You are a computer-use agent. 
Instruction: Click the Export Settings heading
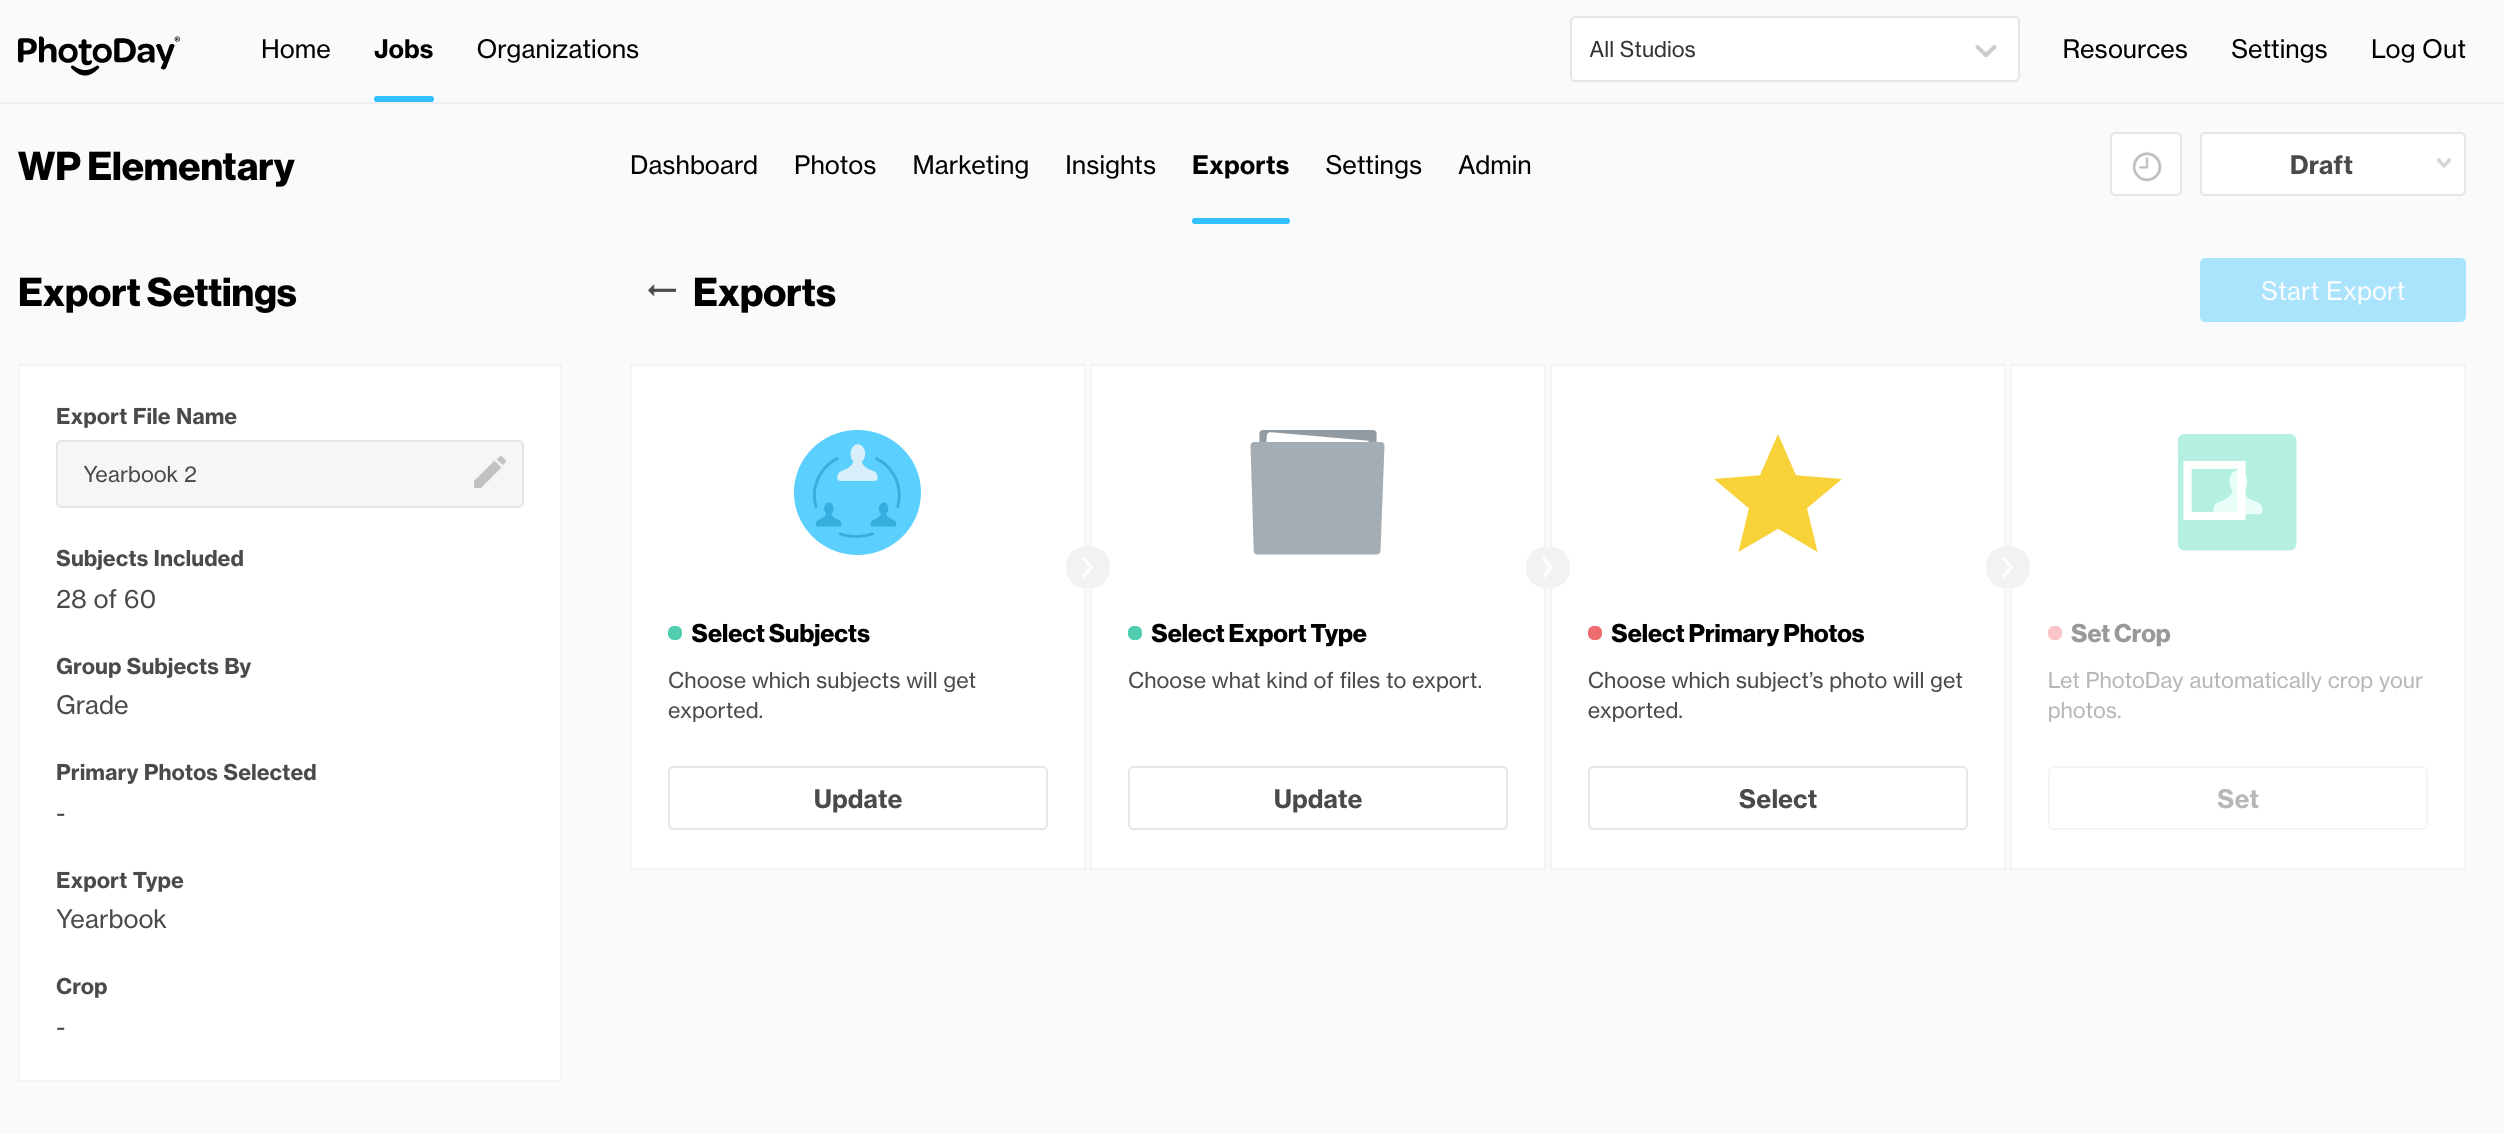157,292
